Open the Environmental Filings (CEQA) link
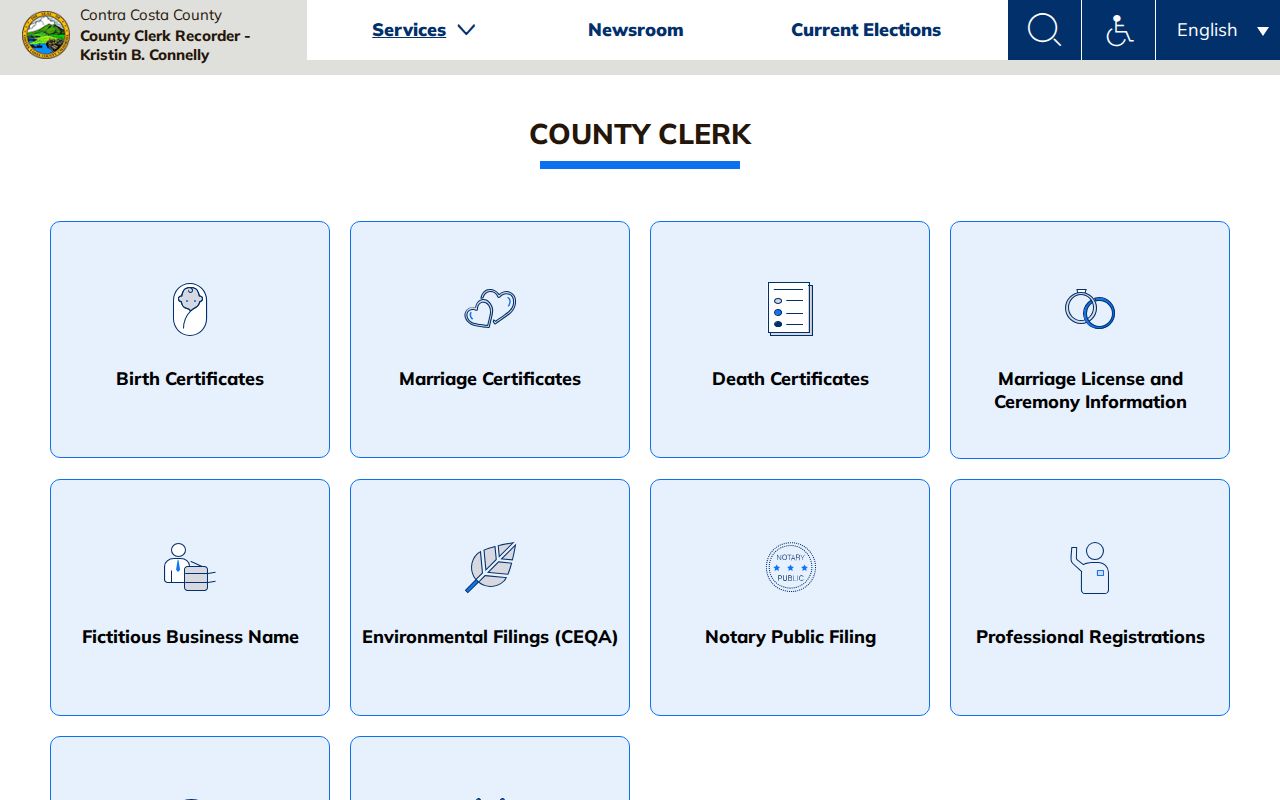 point(490,637)
